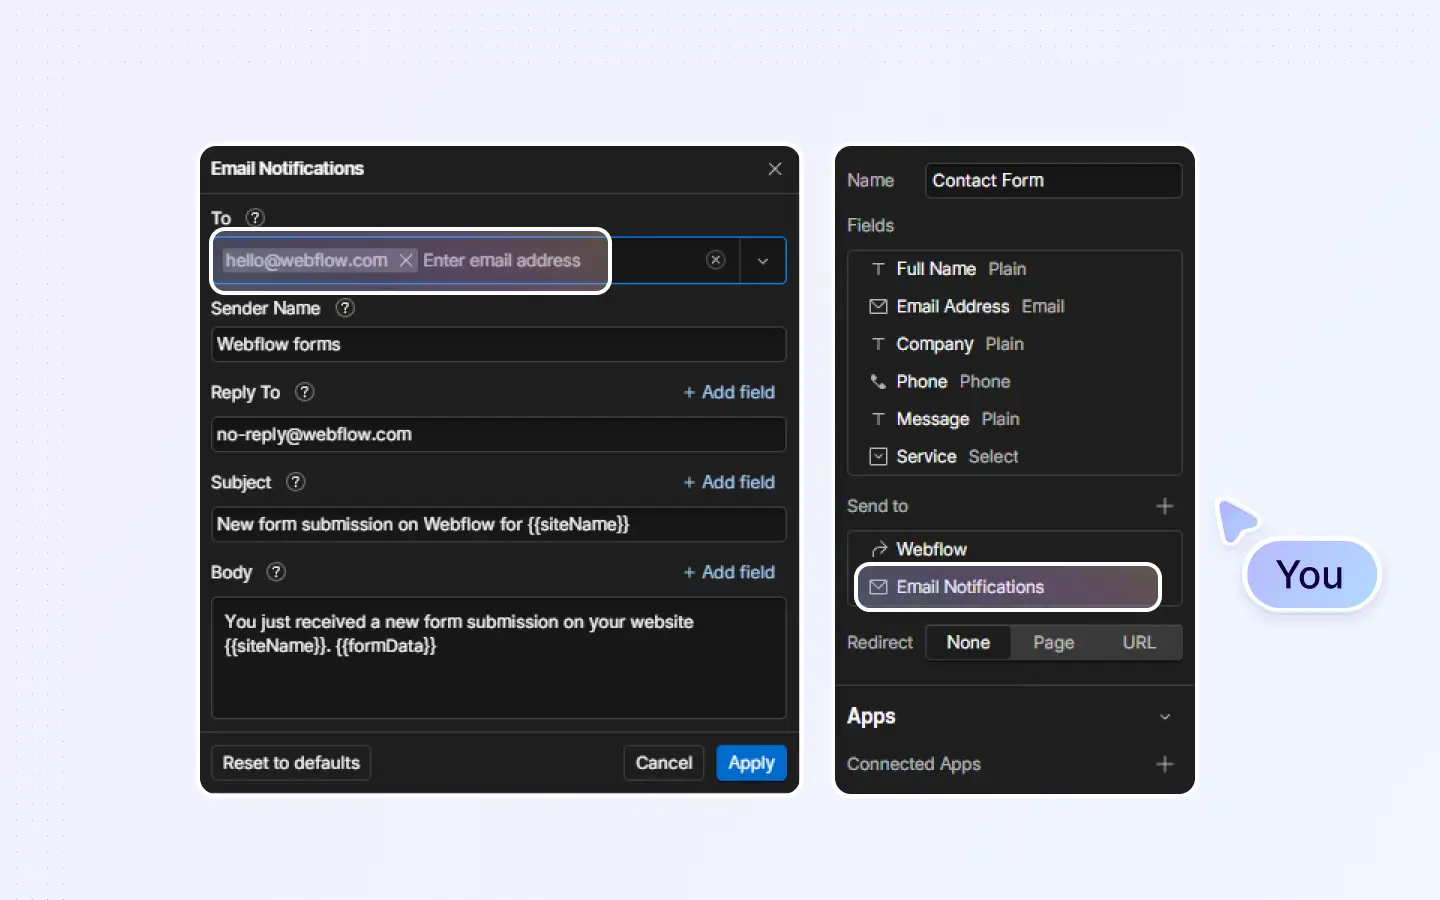Select the Company Plain row
This screenshot has width=1440, height=900.
pyautogui.click(x=1015, y=344)
